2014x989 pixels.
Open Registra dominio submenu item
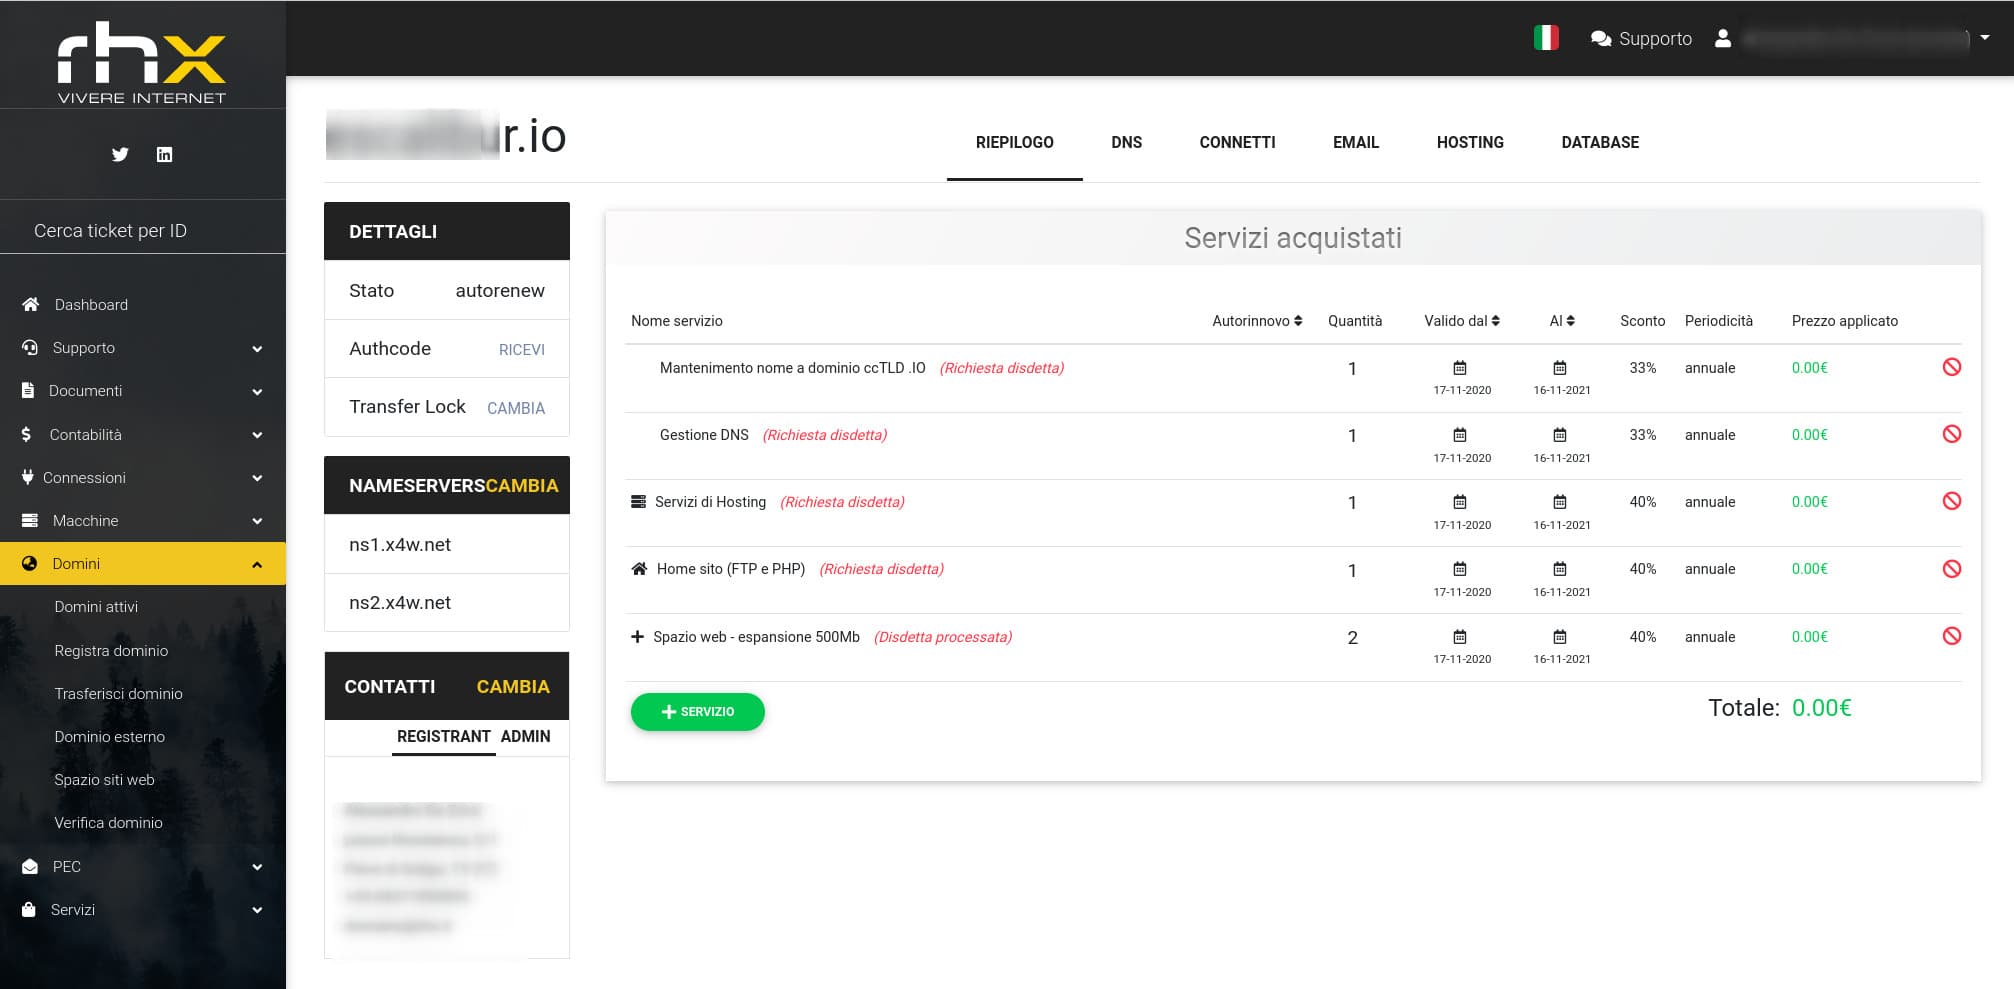click(x=111, y=650)
